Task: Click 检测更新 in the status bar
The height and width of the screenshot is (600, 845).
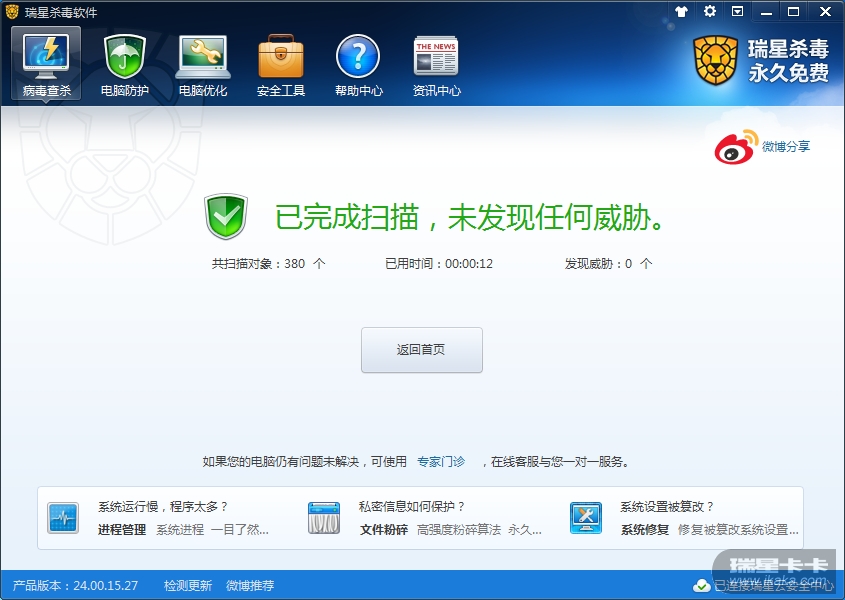Action: tap(188, 585)
